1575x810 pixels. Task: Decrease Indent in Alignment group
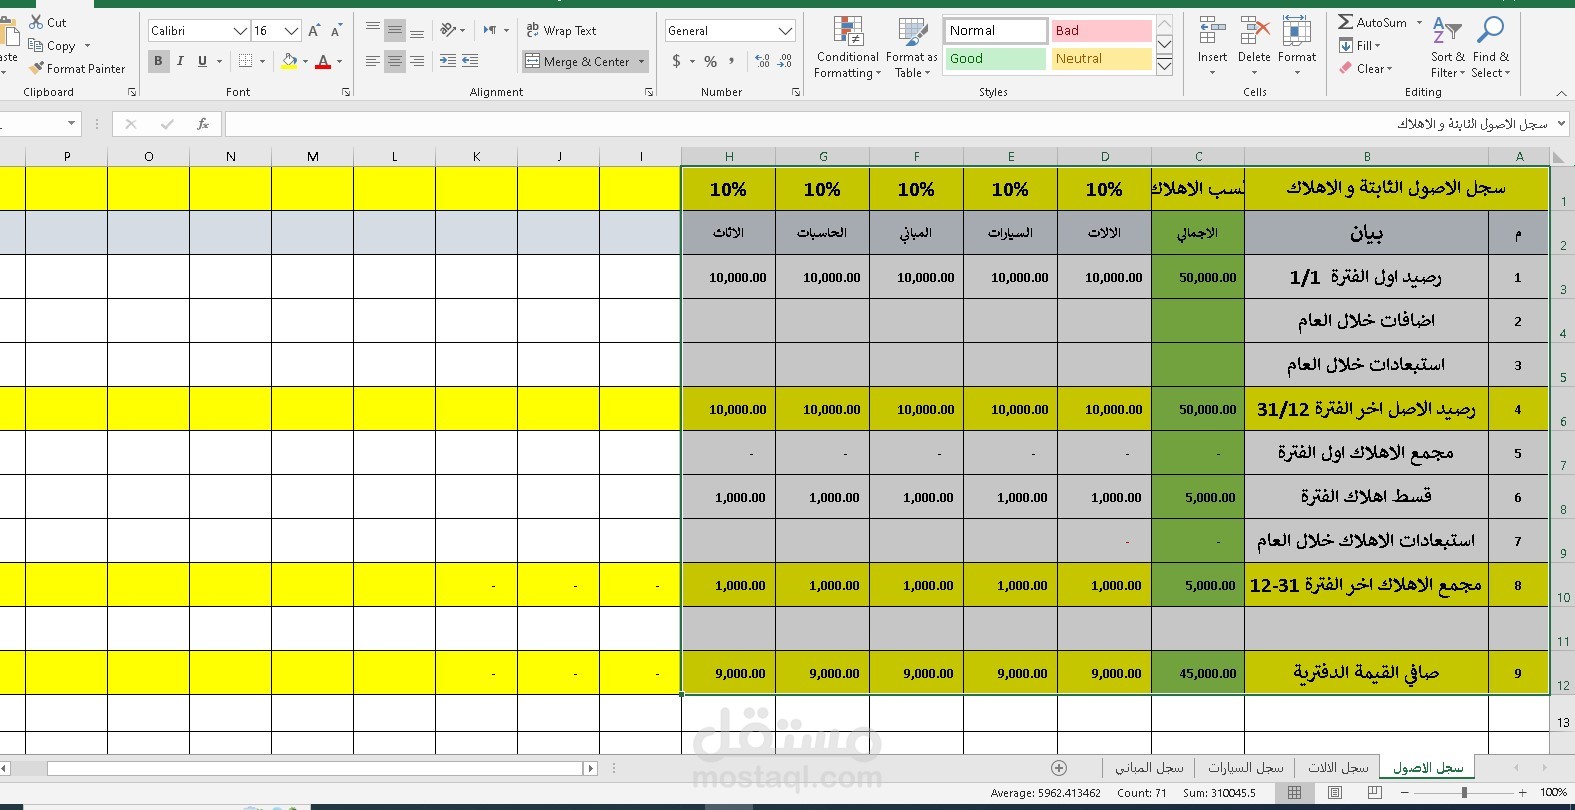447,61
